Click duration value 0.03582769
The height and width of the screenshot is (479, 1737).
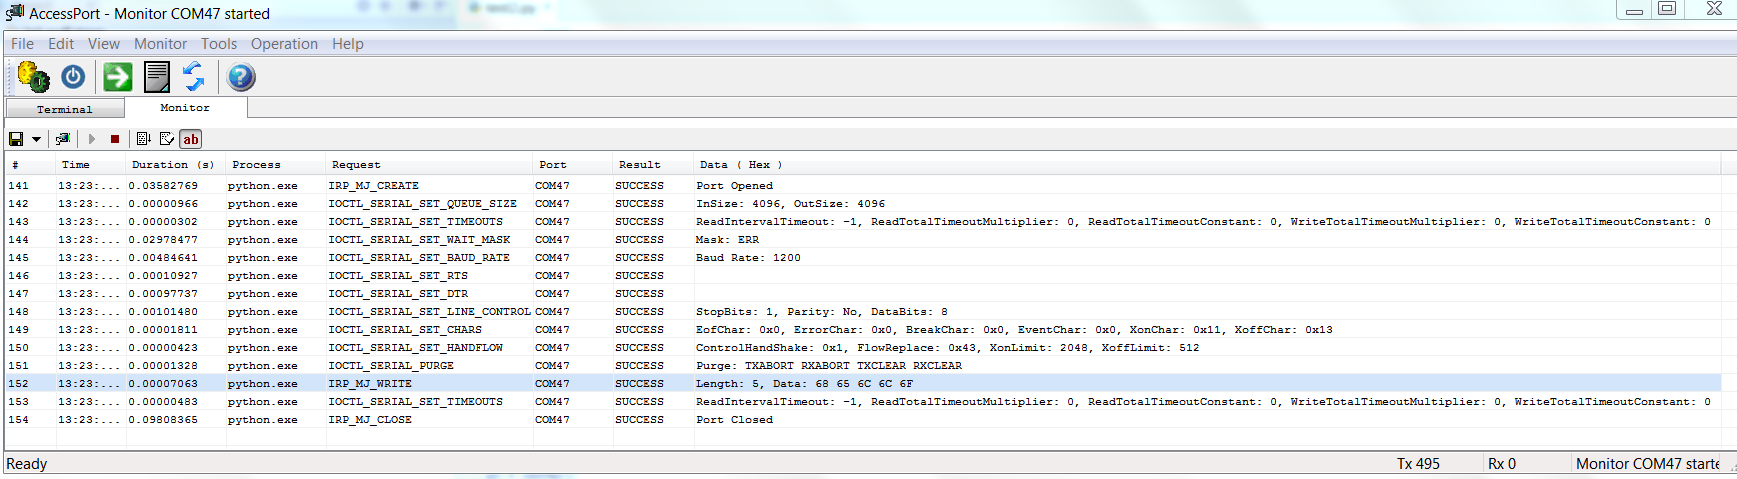tap(163, 186)
